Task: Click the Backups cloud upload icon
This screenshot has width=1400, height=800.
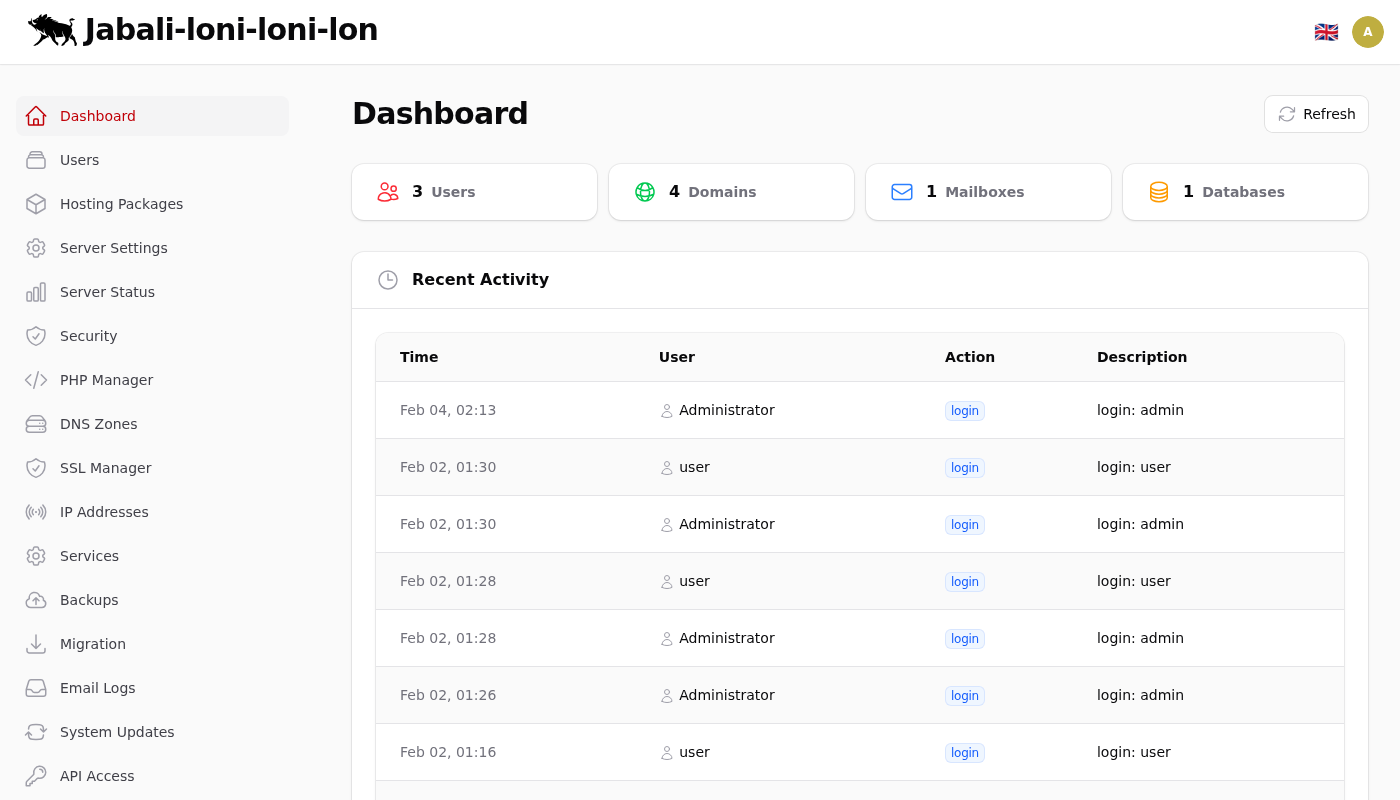Action: (x=36, y=600)
